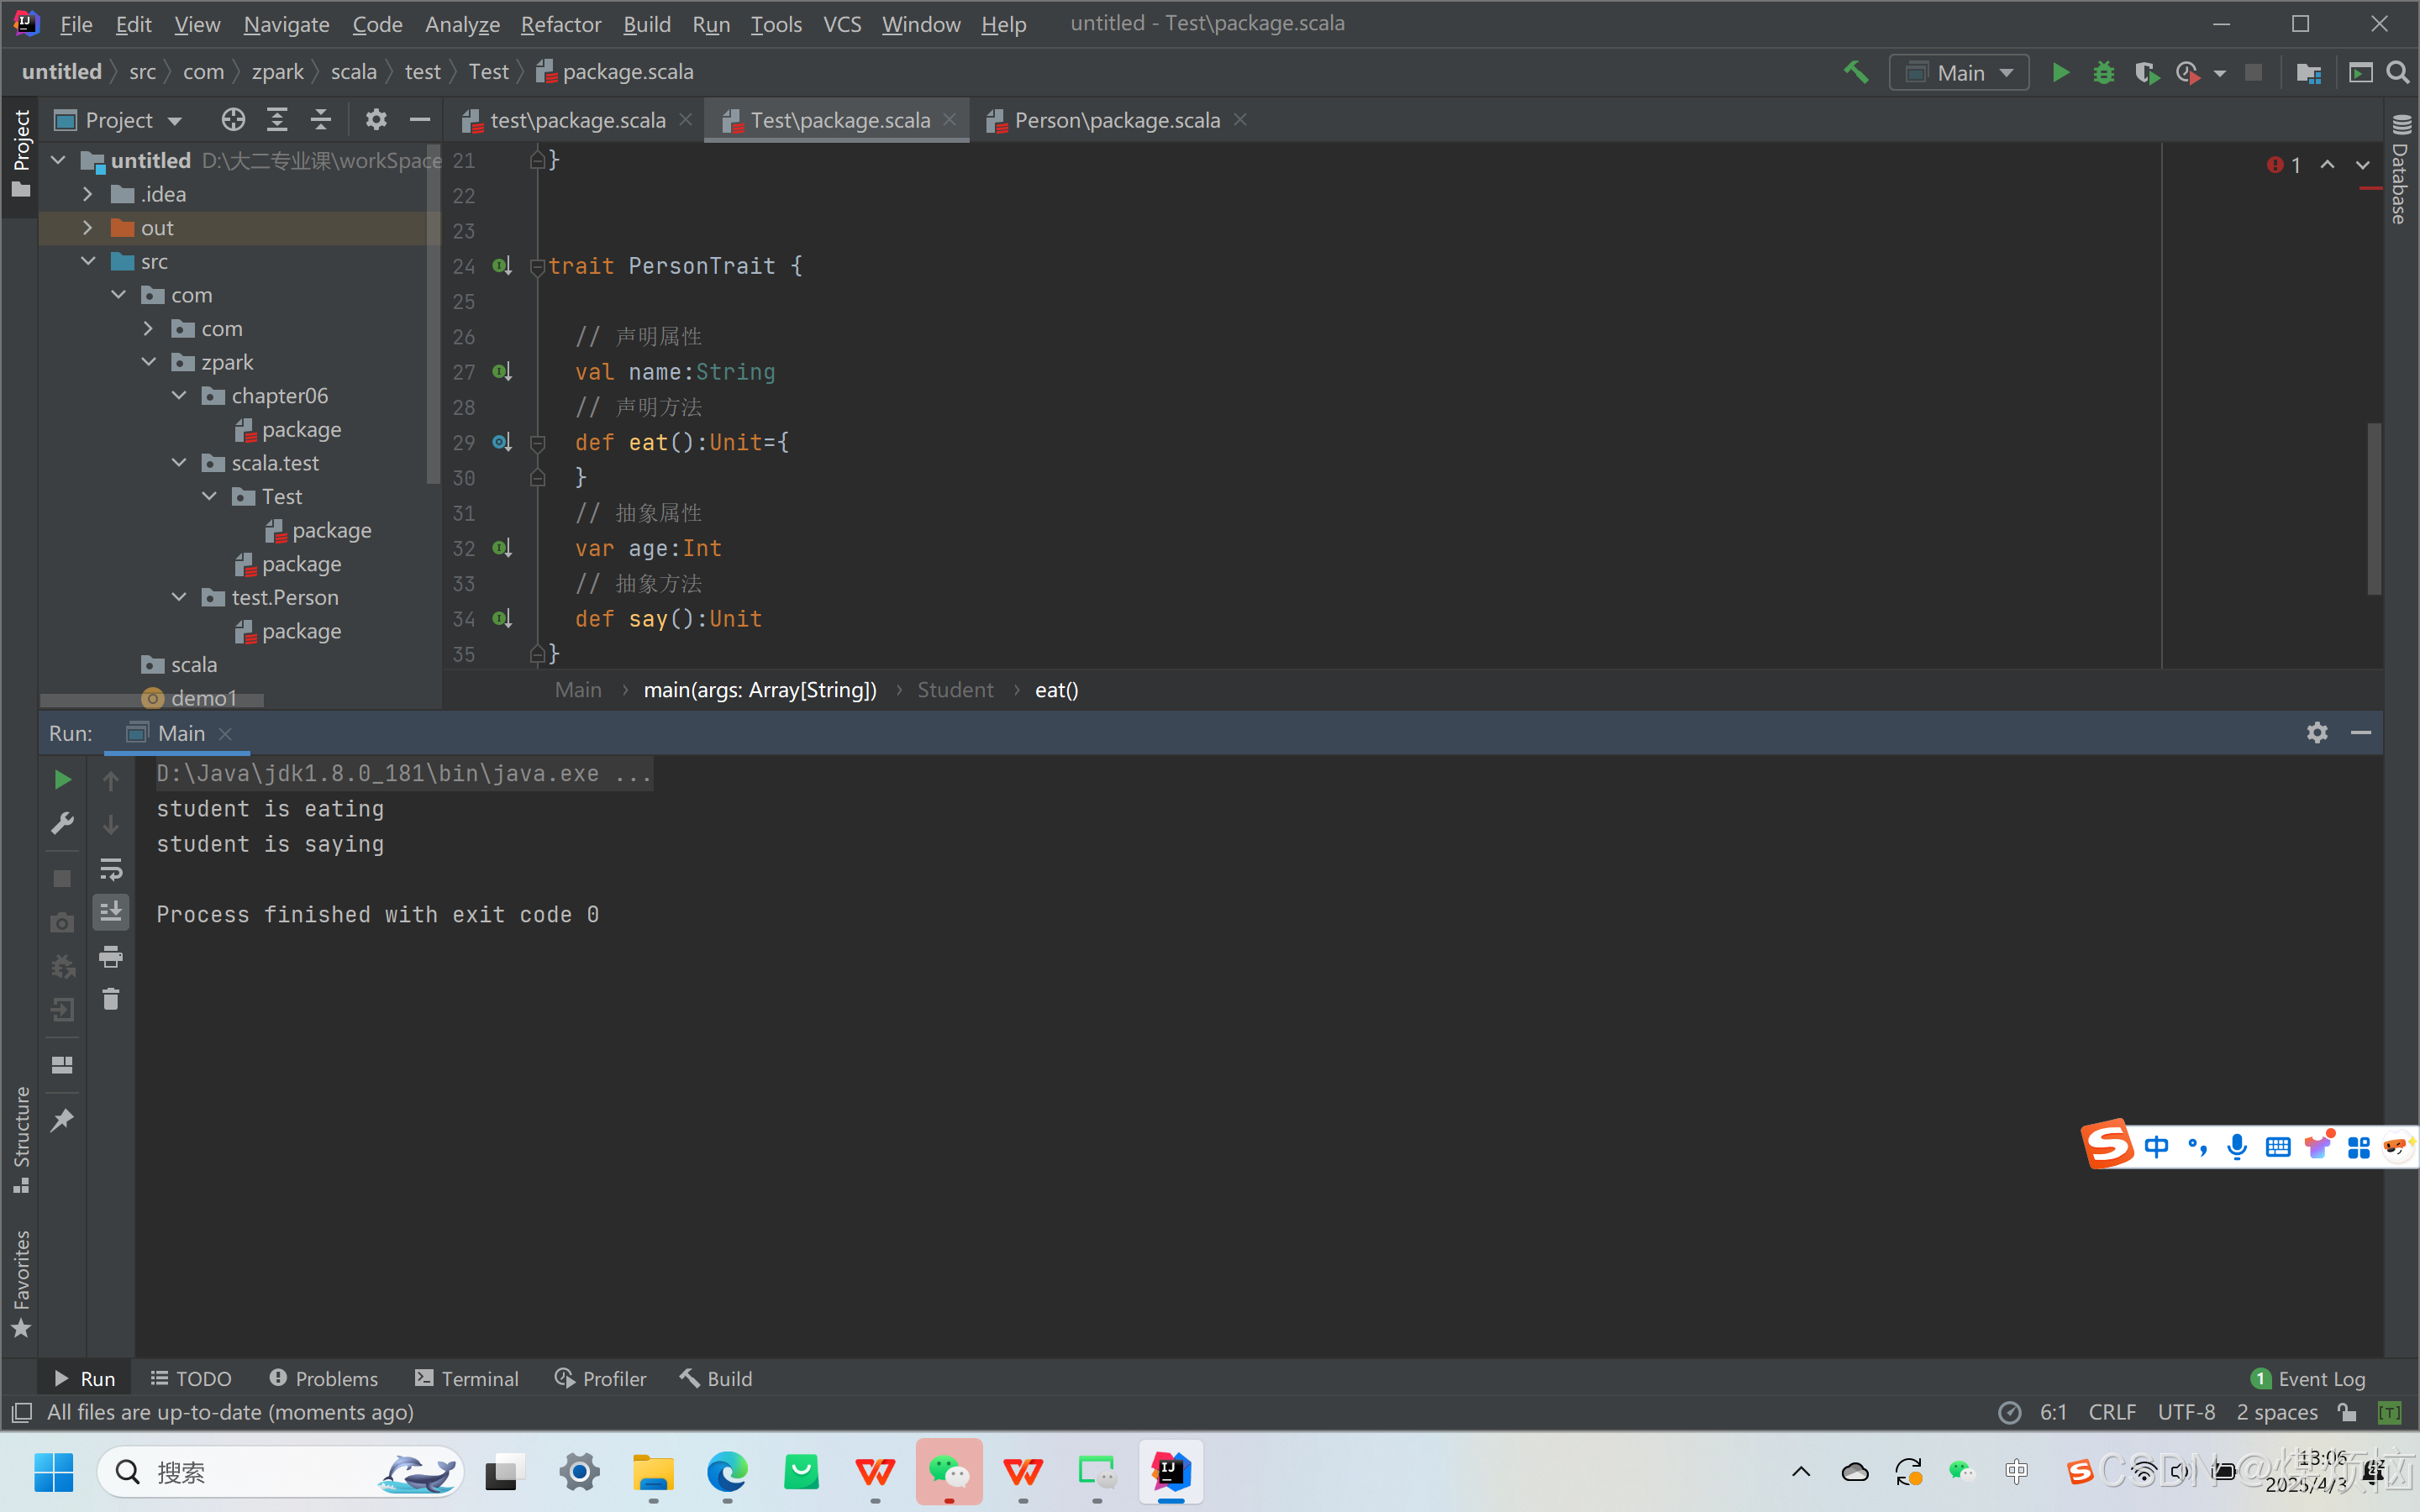This screenshot has width=2420, height=1512.
Task: Click the Search Everywhere magnifier icon
Action: pos(2397,73)
